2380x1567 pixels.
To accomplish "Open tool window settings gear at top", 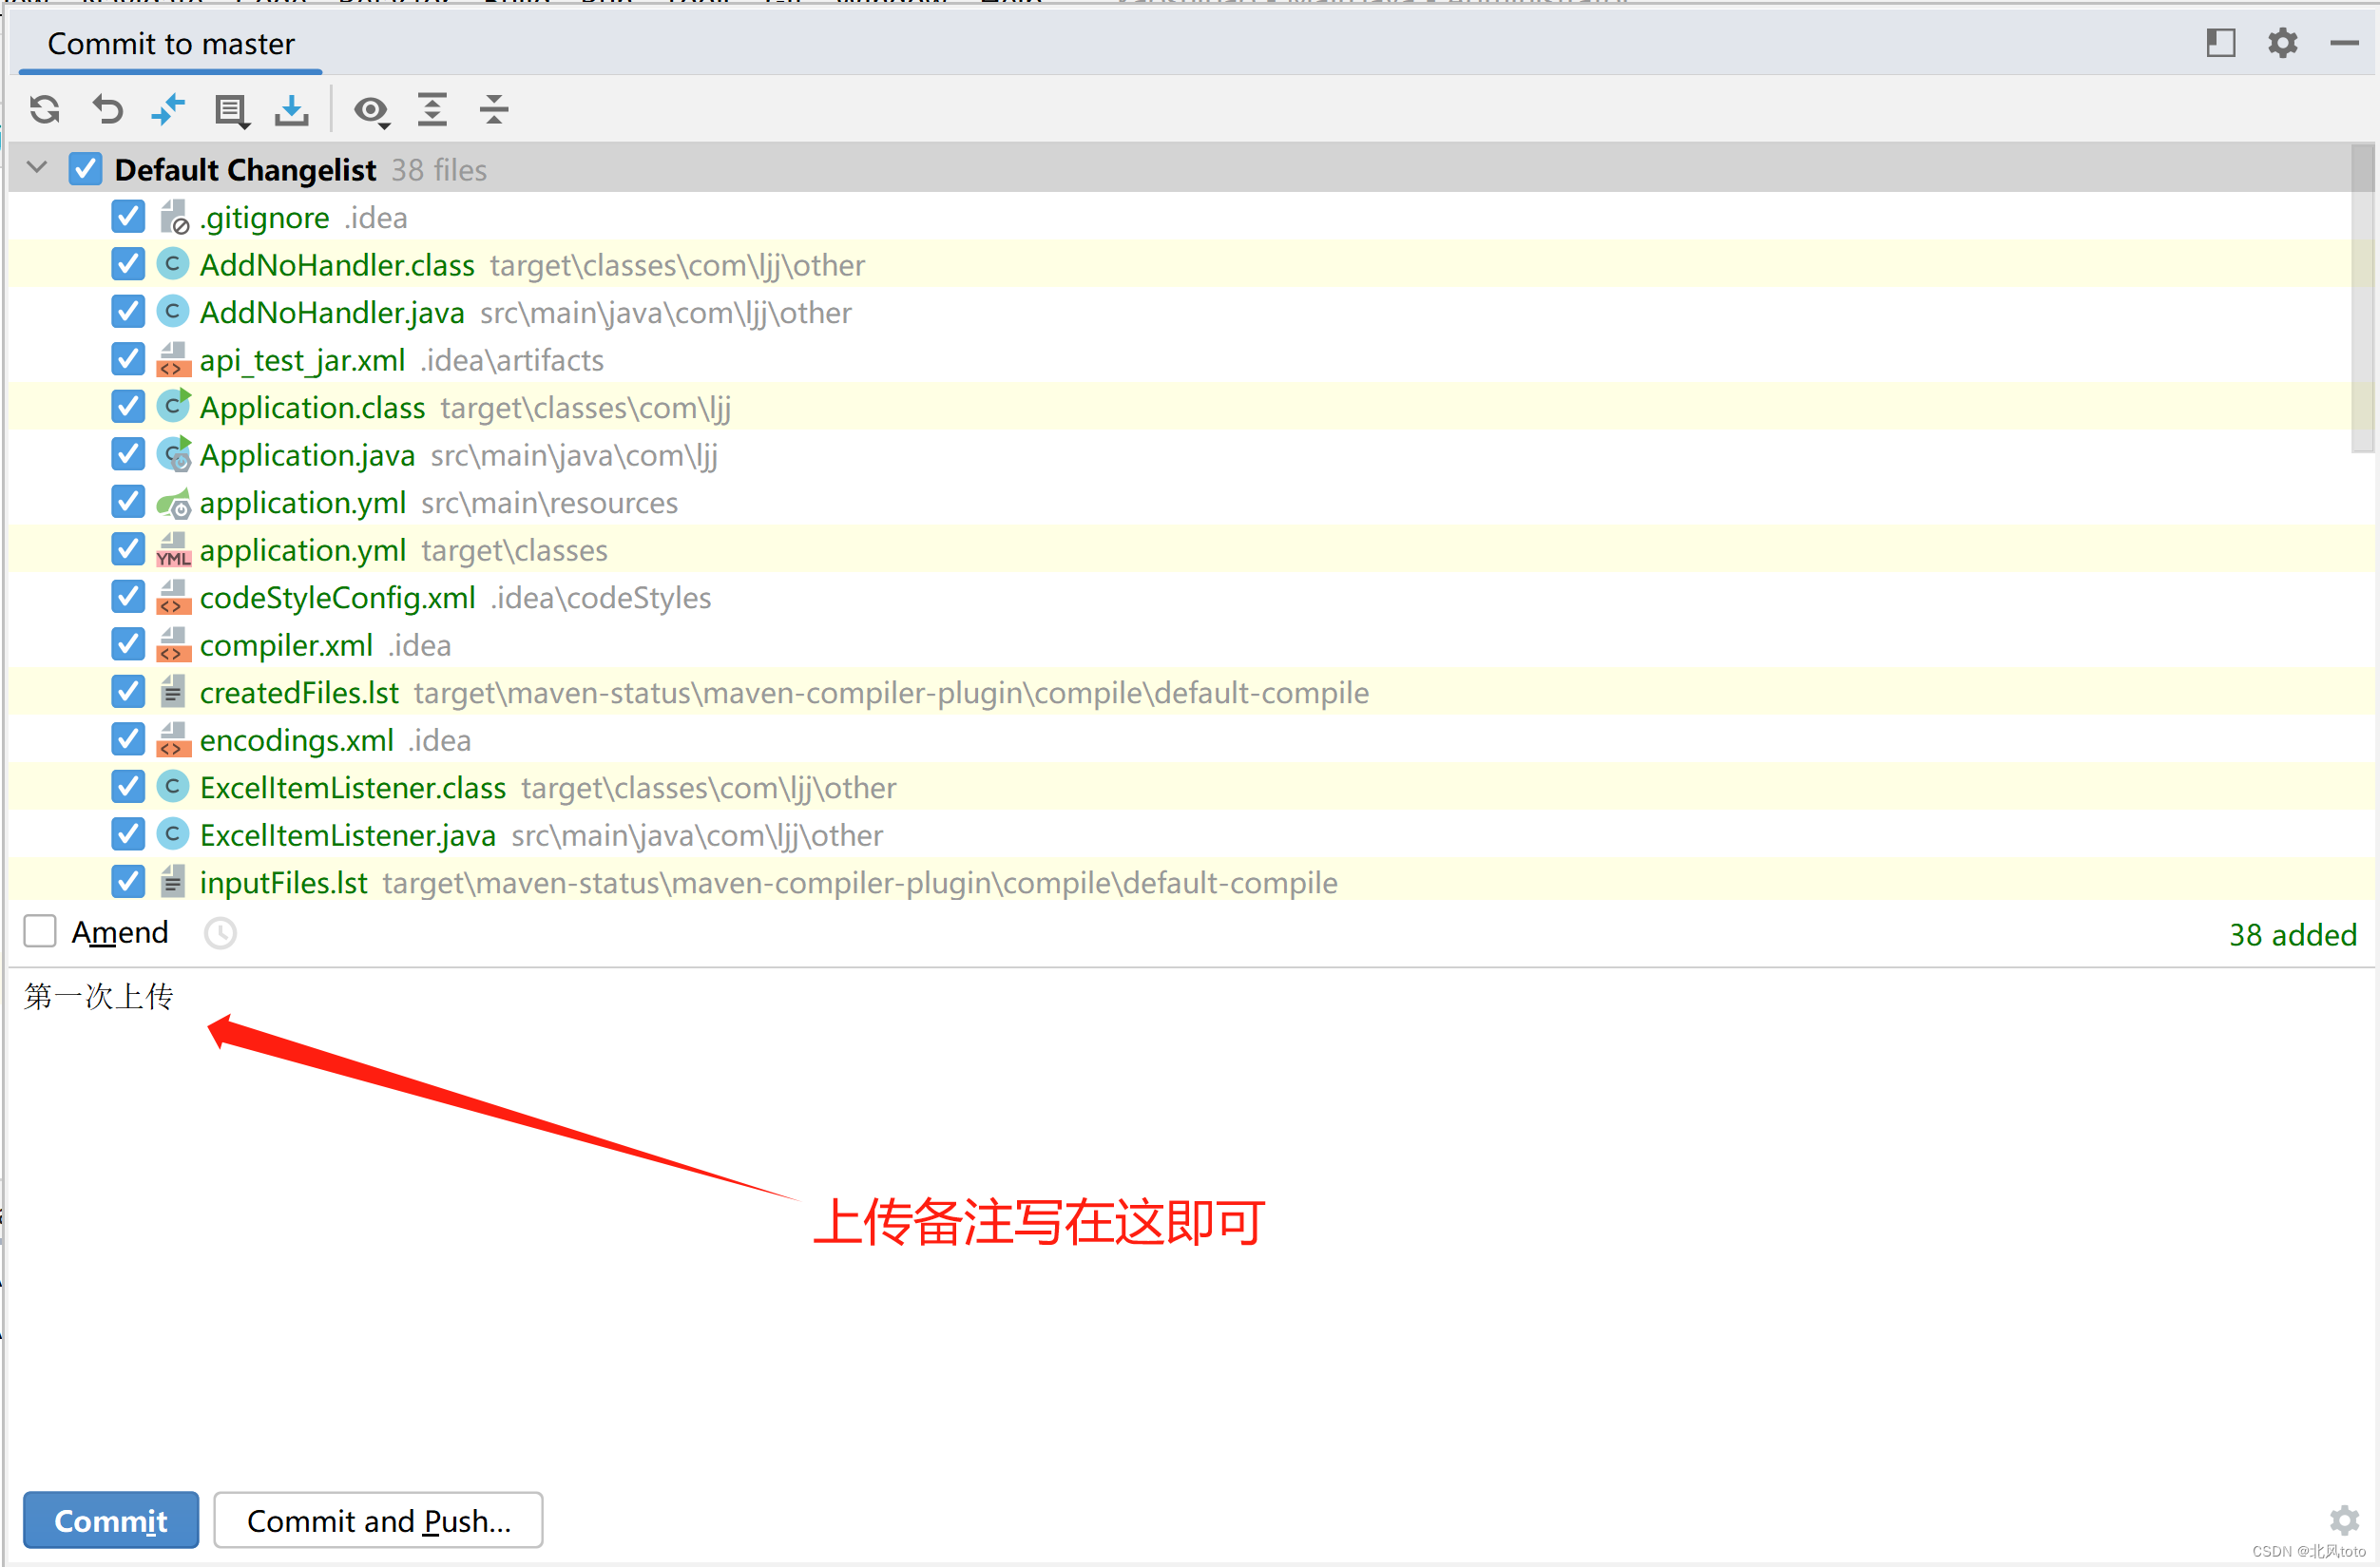I will tap(2283, 43).
